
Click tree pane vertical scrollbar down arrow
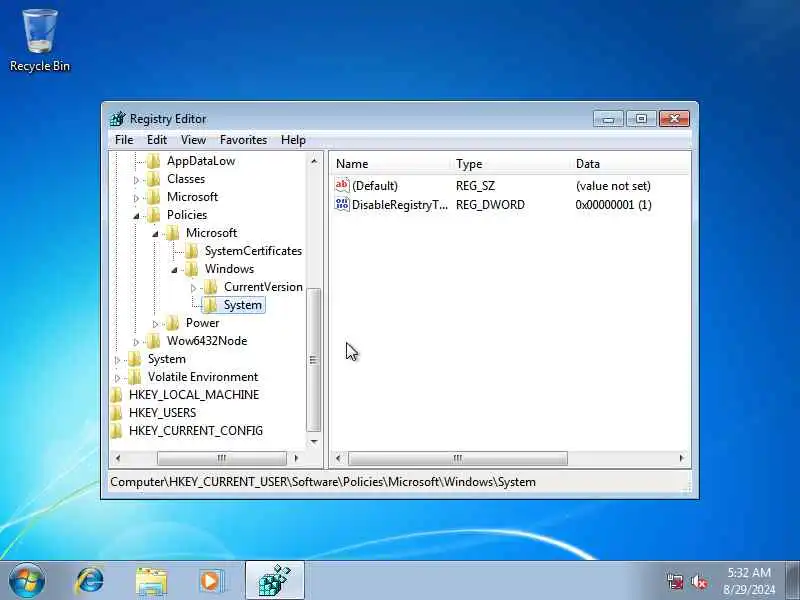[314, 442]
